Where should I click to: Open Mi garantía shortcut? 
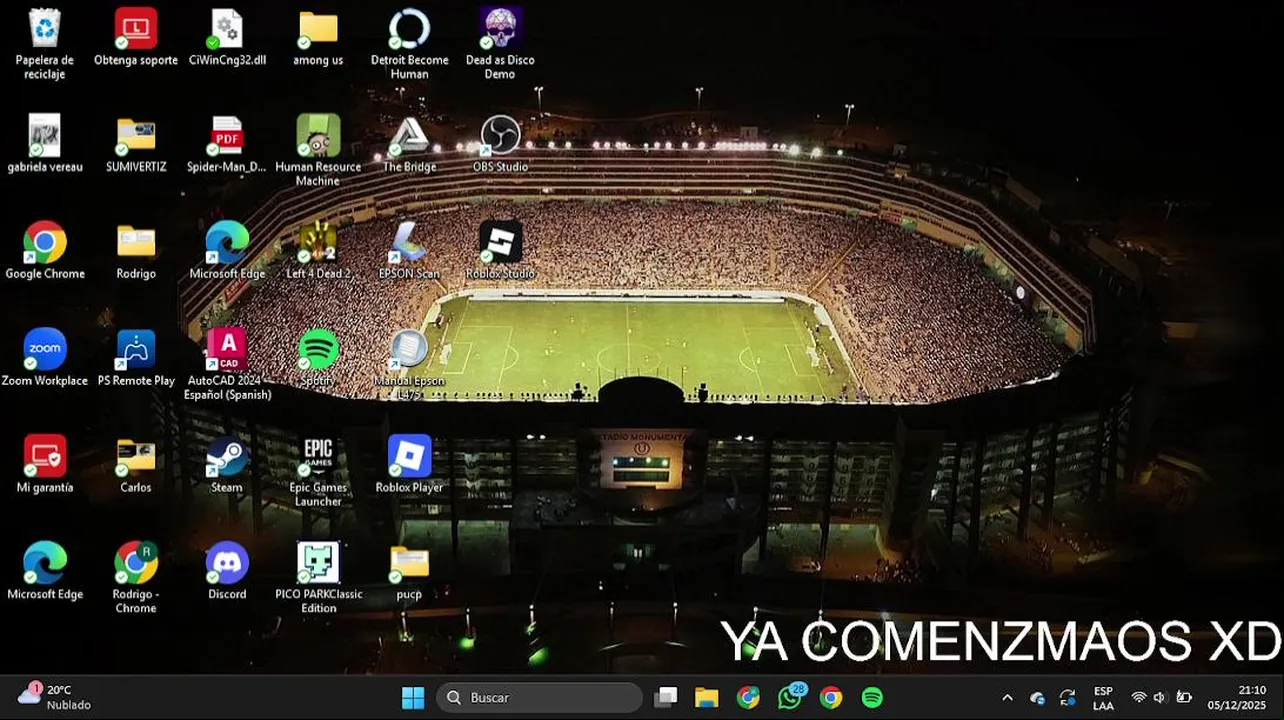pos(45,465)
